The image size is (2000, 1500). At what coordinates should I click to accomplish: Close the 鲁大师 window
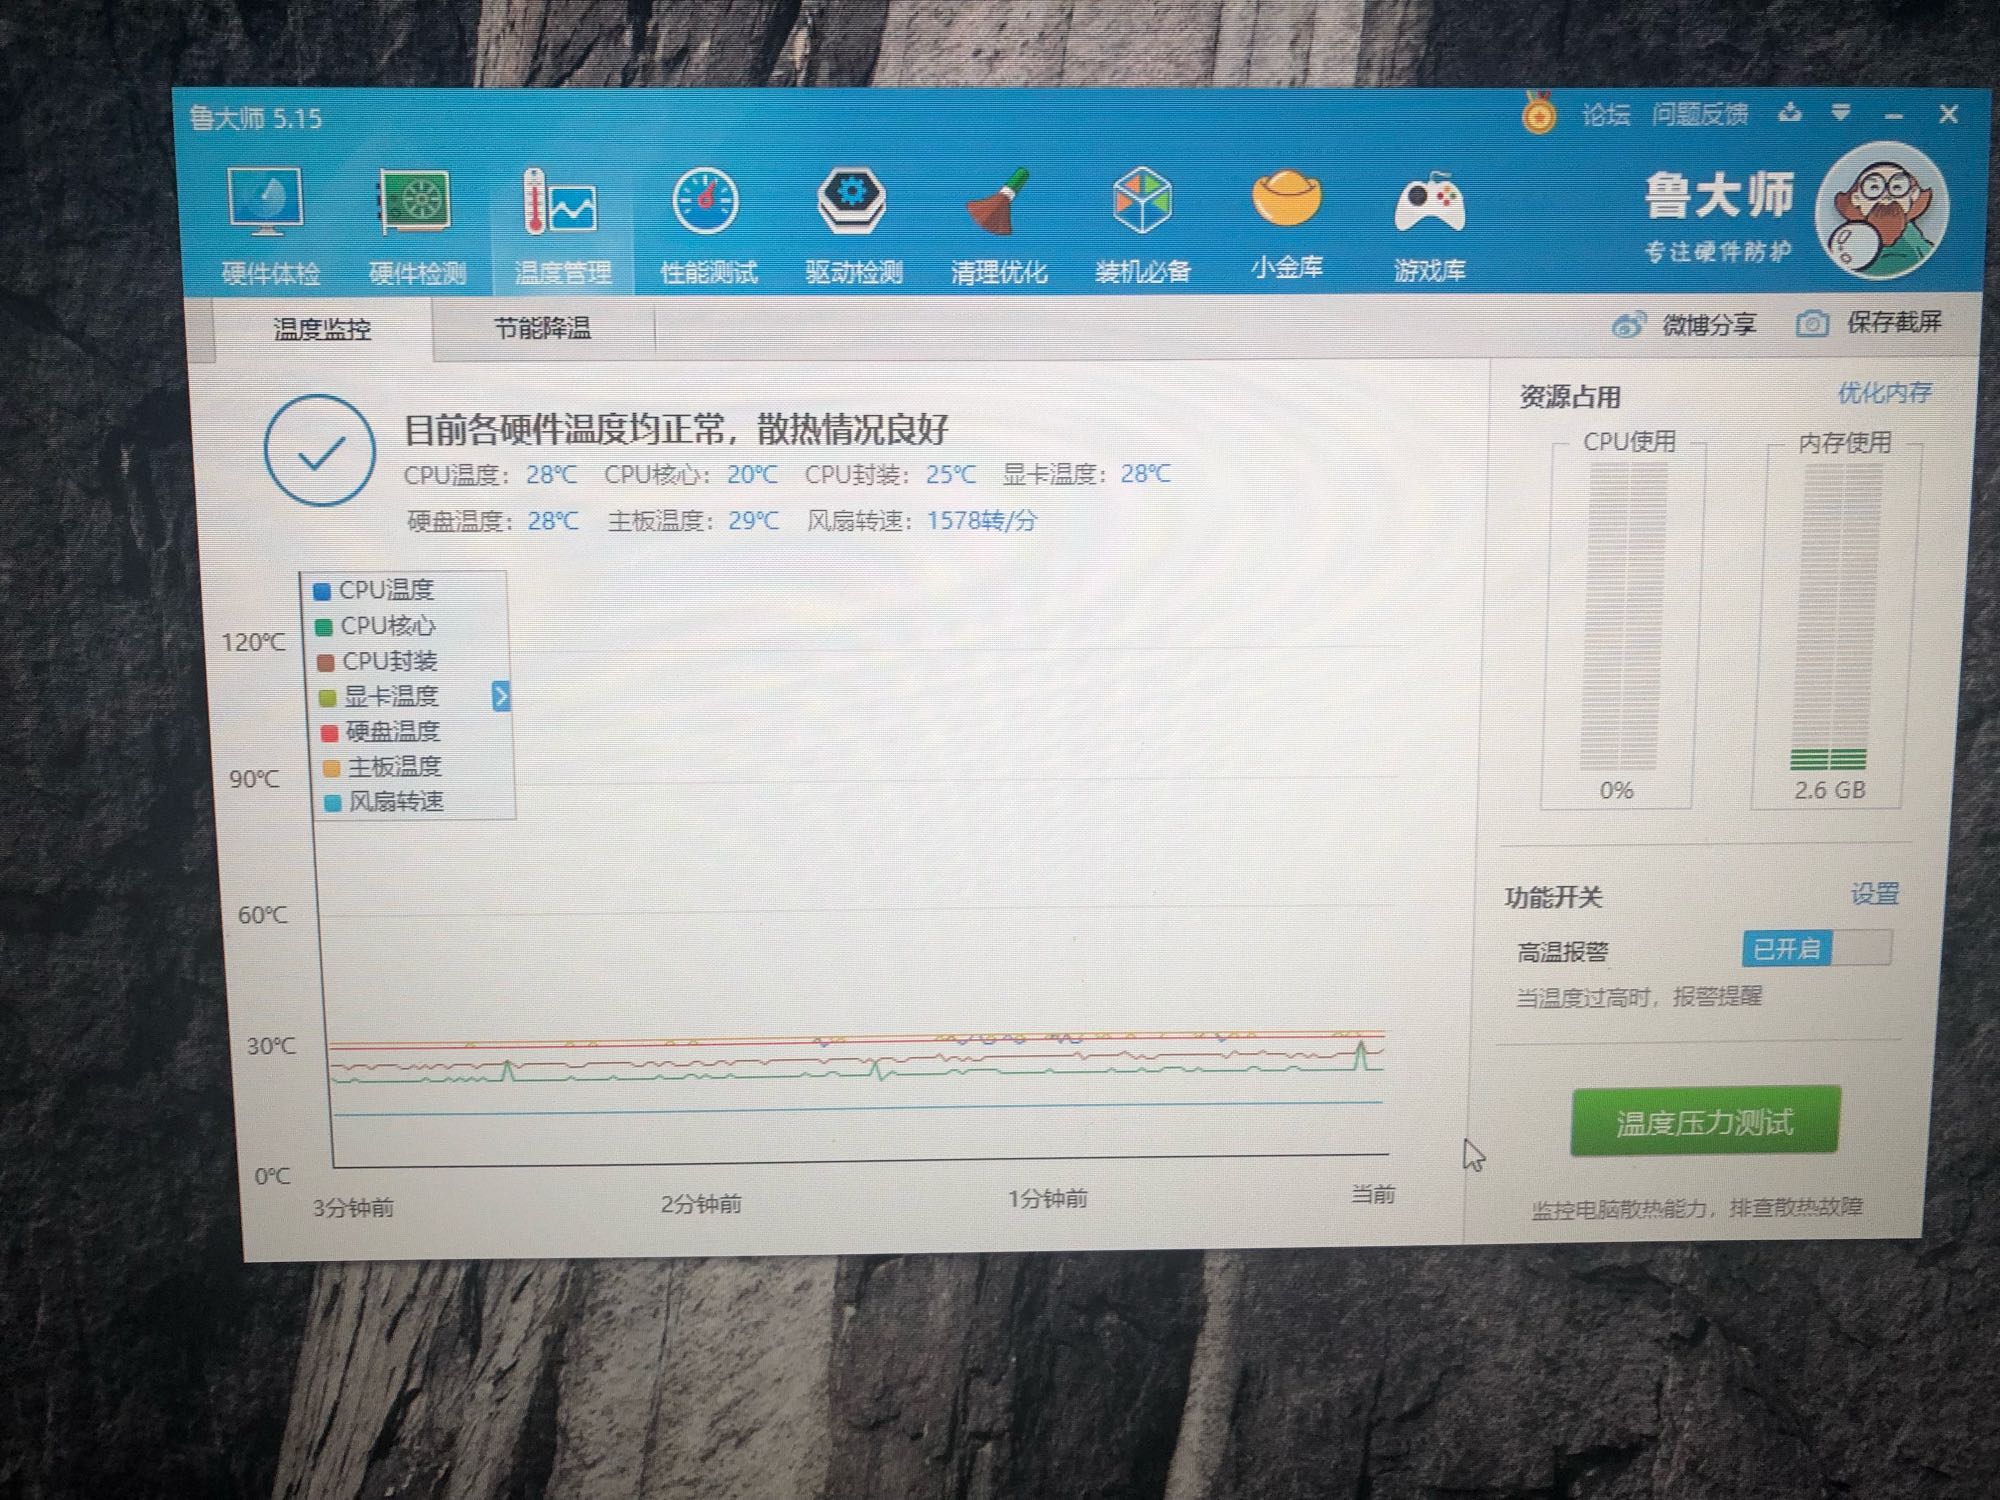click(x=1948, y=114)
